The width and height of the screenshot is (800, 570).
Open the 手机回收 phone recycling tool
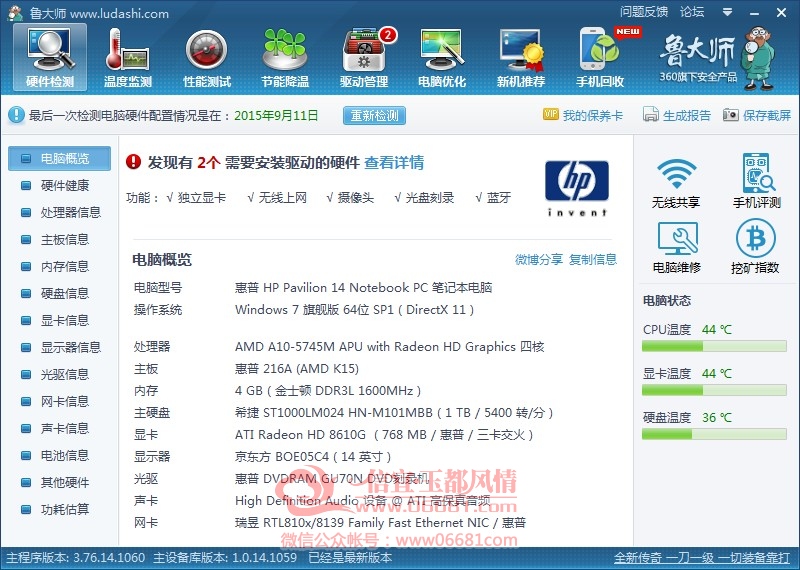(601, 57)
